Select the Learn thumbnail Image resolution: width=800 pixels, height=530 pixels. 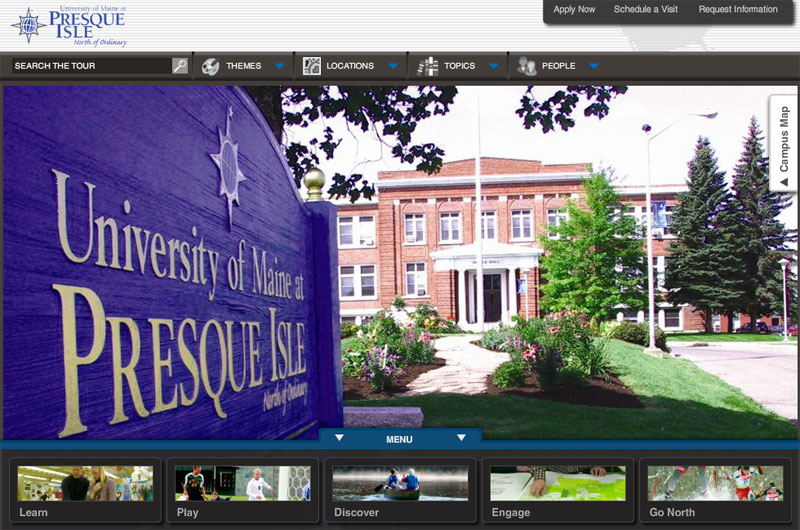[x=85, y=490]
